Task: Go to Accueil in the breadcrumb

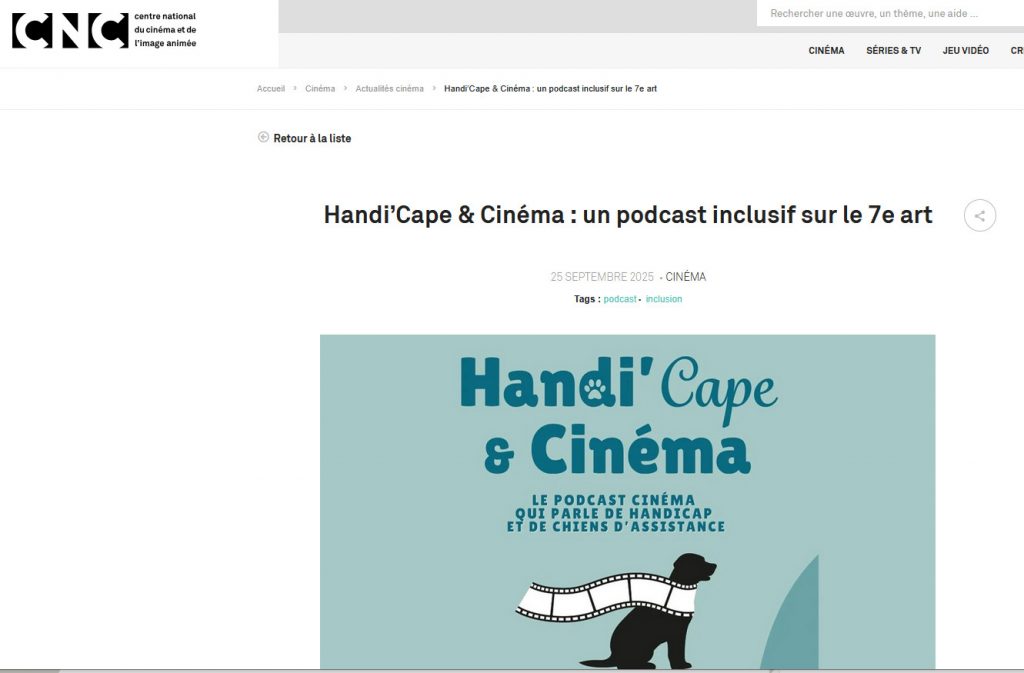Action: point(270,89)
